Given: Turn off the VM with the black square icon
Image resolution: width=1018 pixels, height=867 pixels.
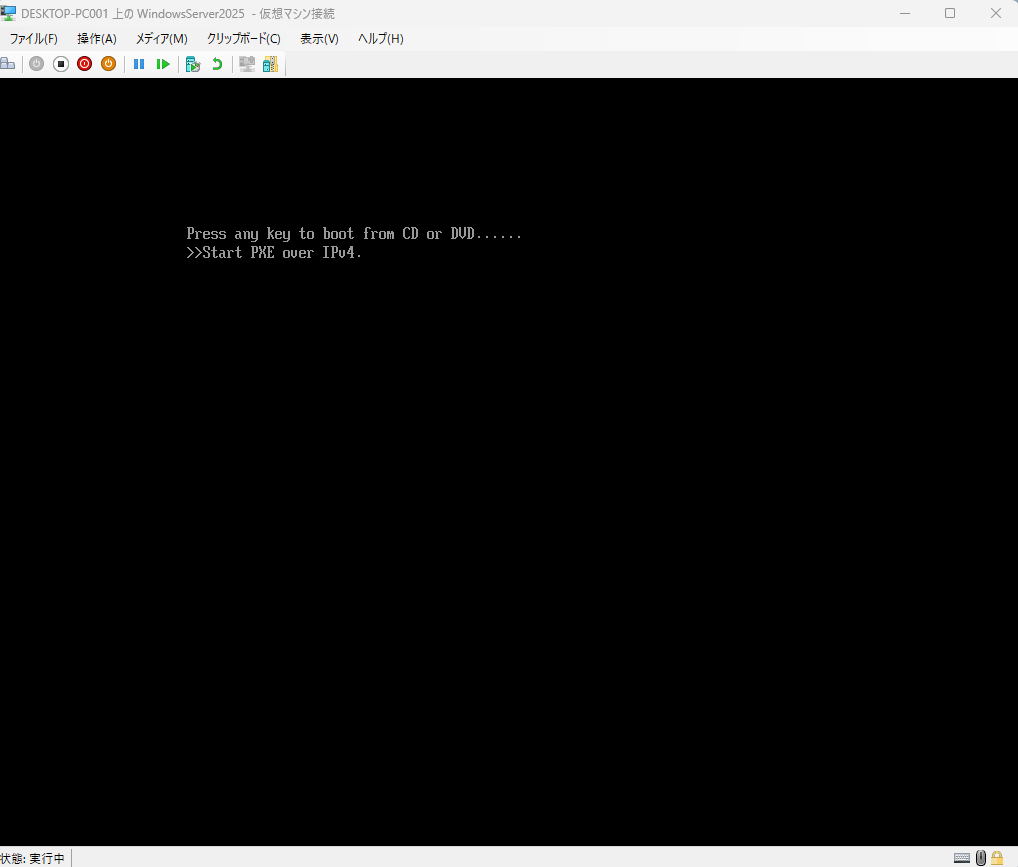Looking at the screenshot, I should [60, 64].
